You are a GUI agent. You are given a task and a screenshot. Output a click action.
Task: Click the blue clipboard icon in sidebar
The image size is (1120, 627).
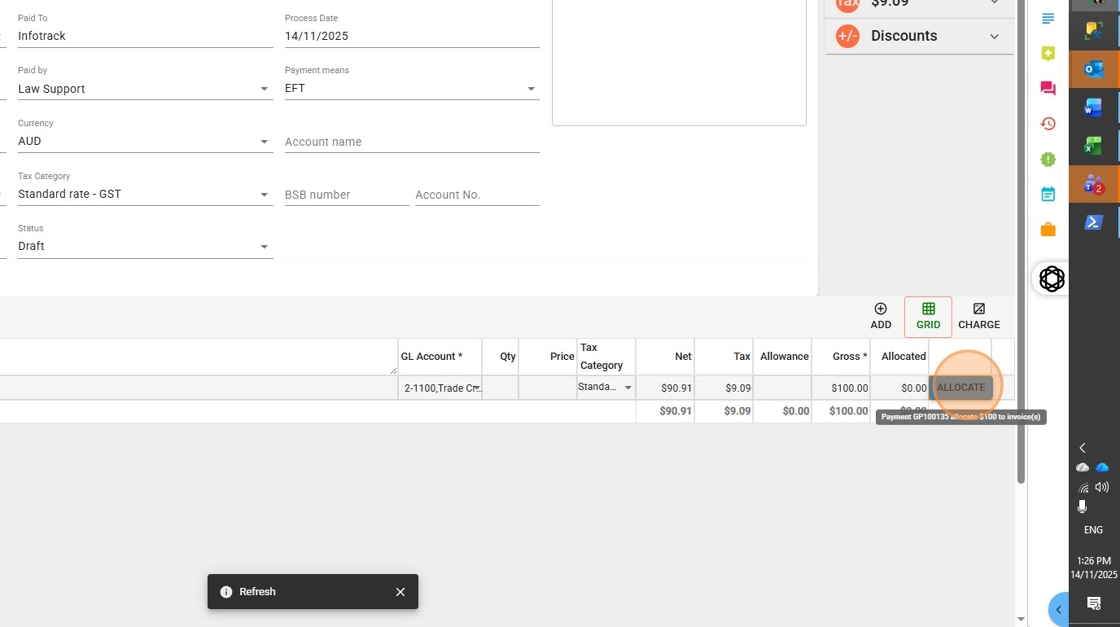(1047, 194)
